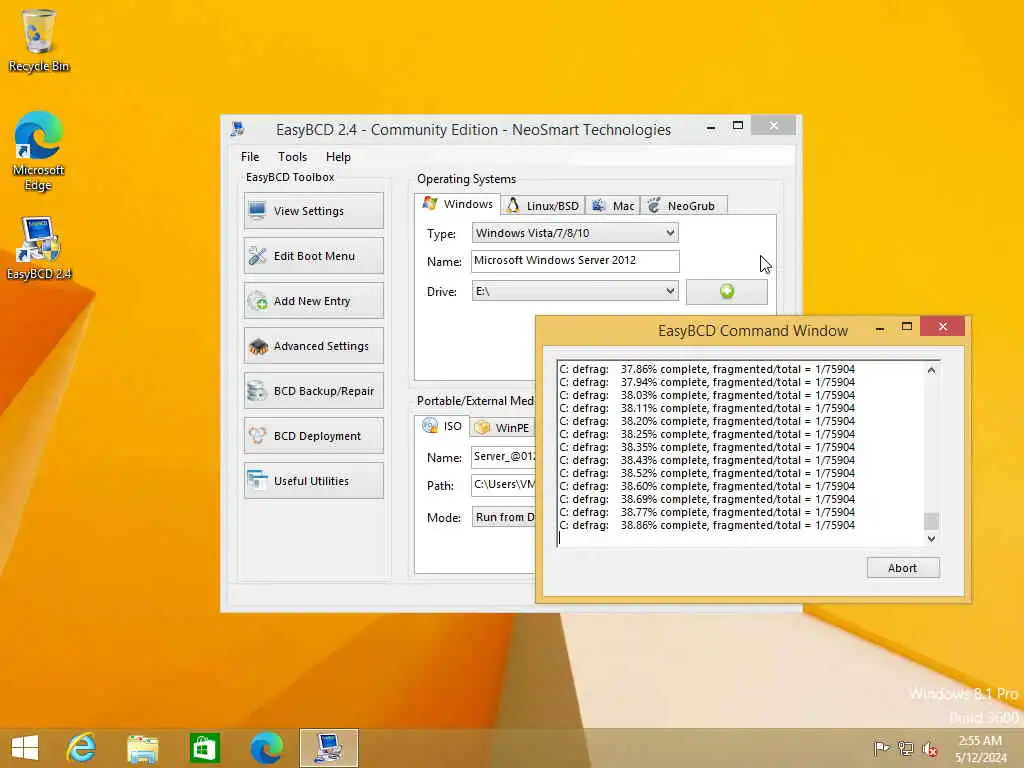The image size is (1024, 768).
Task: Launch Microsoft Edge from the taskbar
Action: tap(266, 748)
